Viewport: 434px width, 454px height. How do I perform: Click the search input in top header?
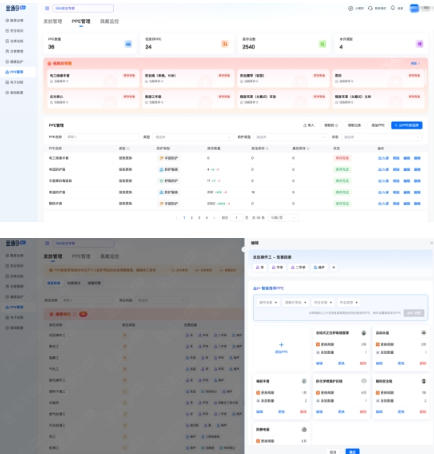pos(83,8)
